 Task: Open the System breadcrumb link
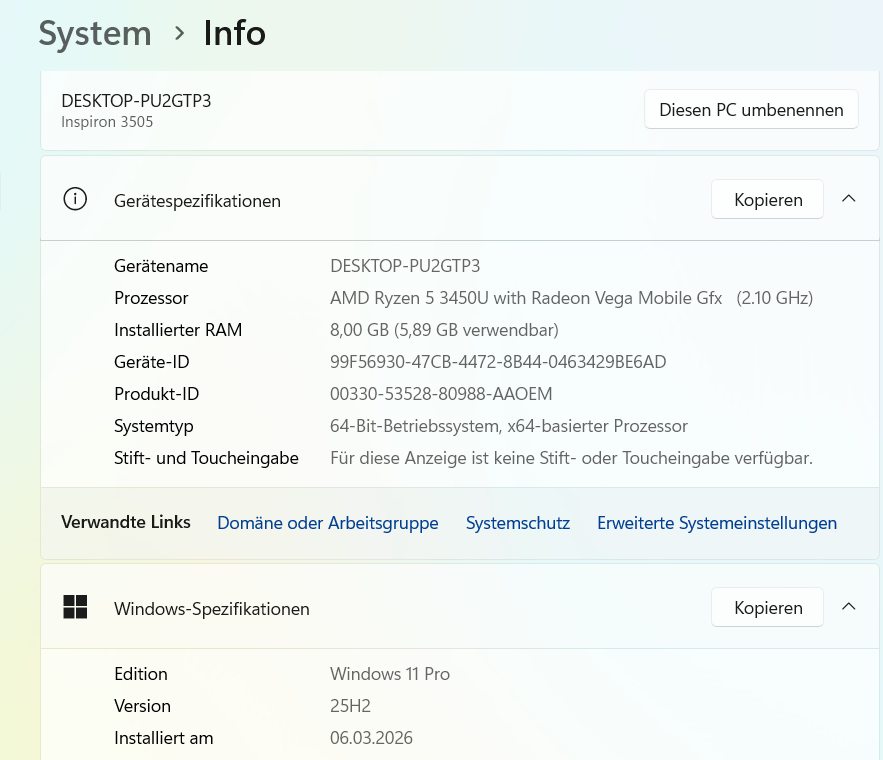[x=95, y=33]
